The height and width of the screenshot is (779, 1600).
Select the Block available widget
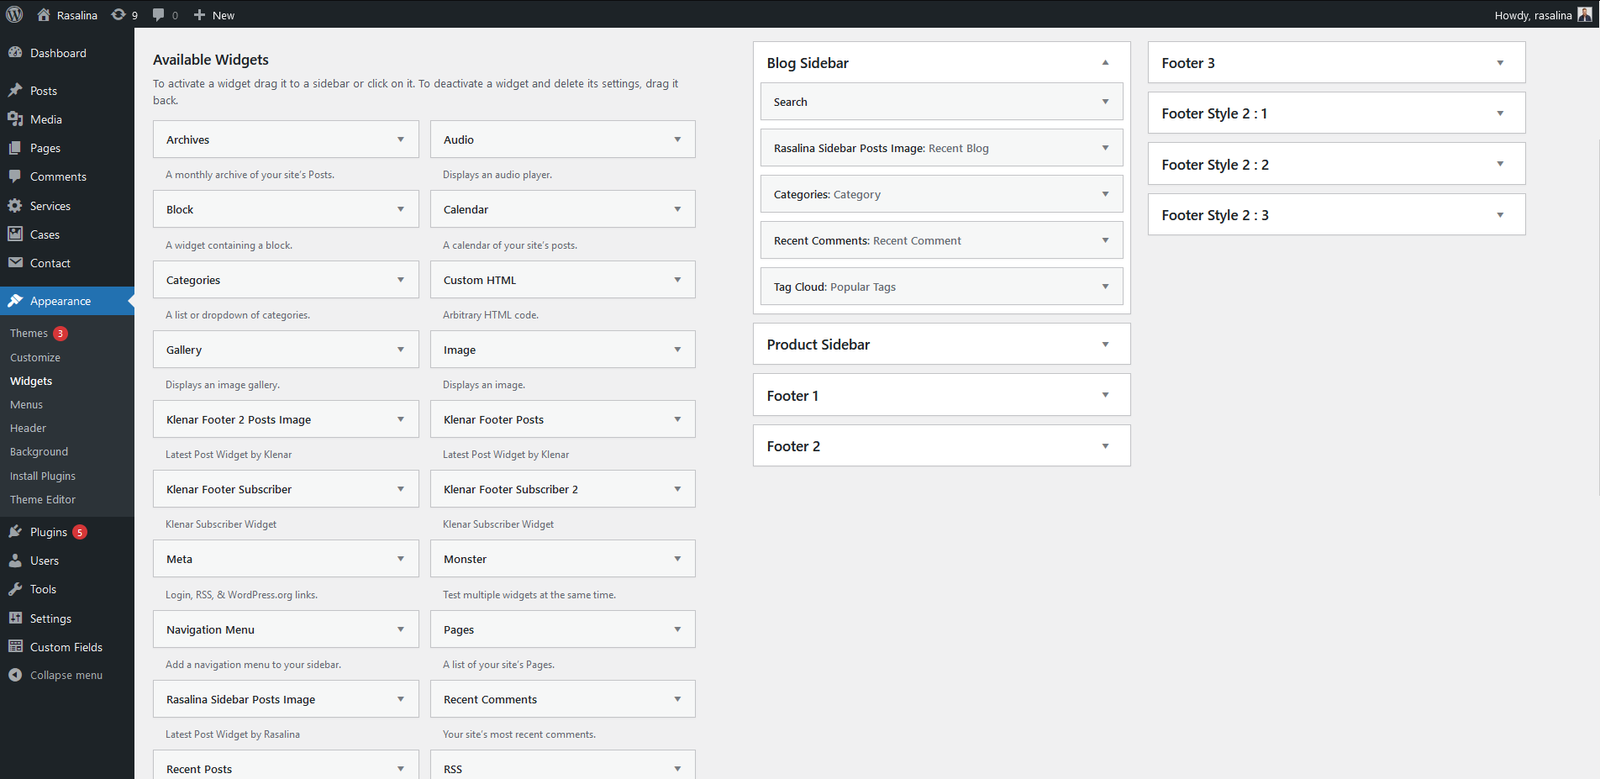(x=286, y=210)
